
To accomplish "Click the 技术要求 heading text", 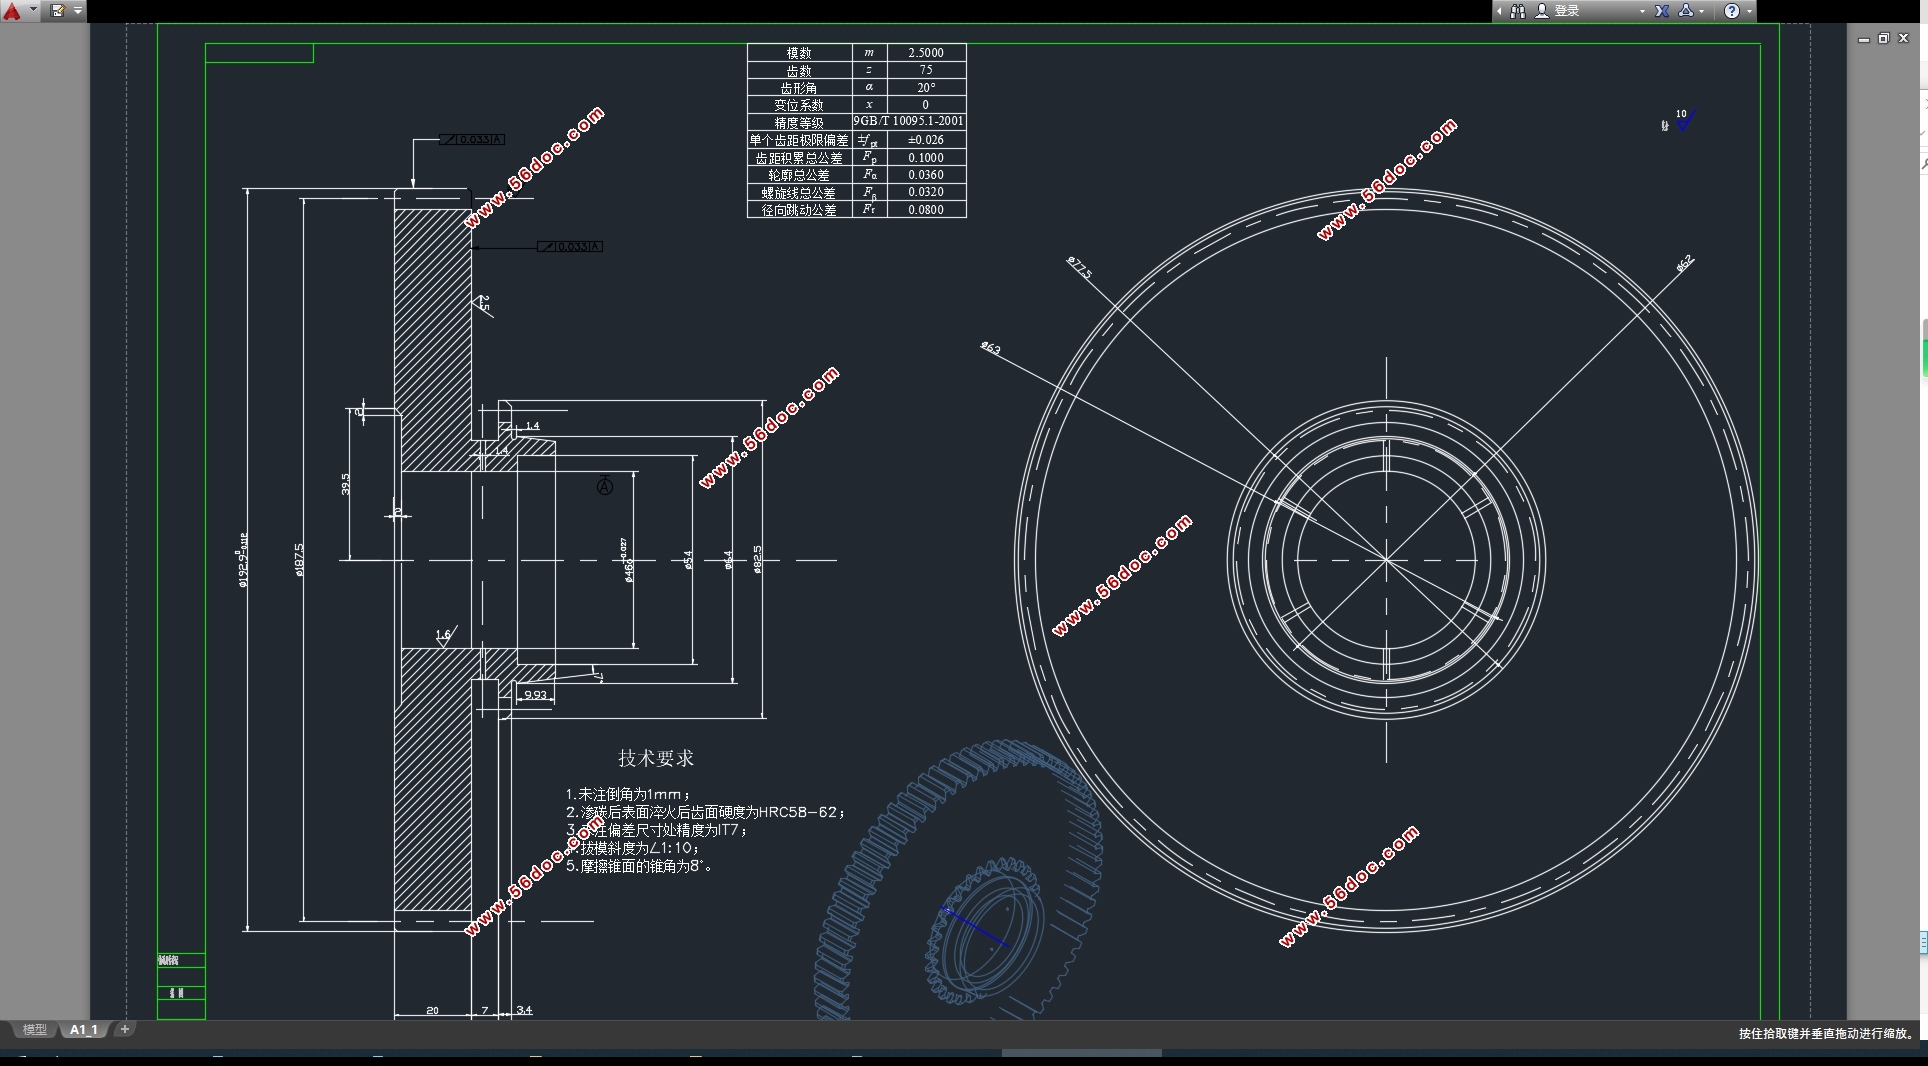I will point(656,758).
